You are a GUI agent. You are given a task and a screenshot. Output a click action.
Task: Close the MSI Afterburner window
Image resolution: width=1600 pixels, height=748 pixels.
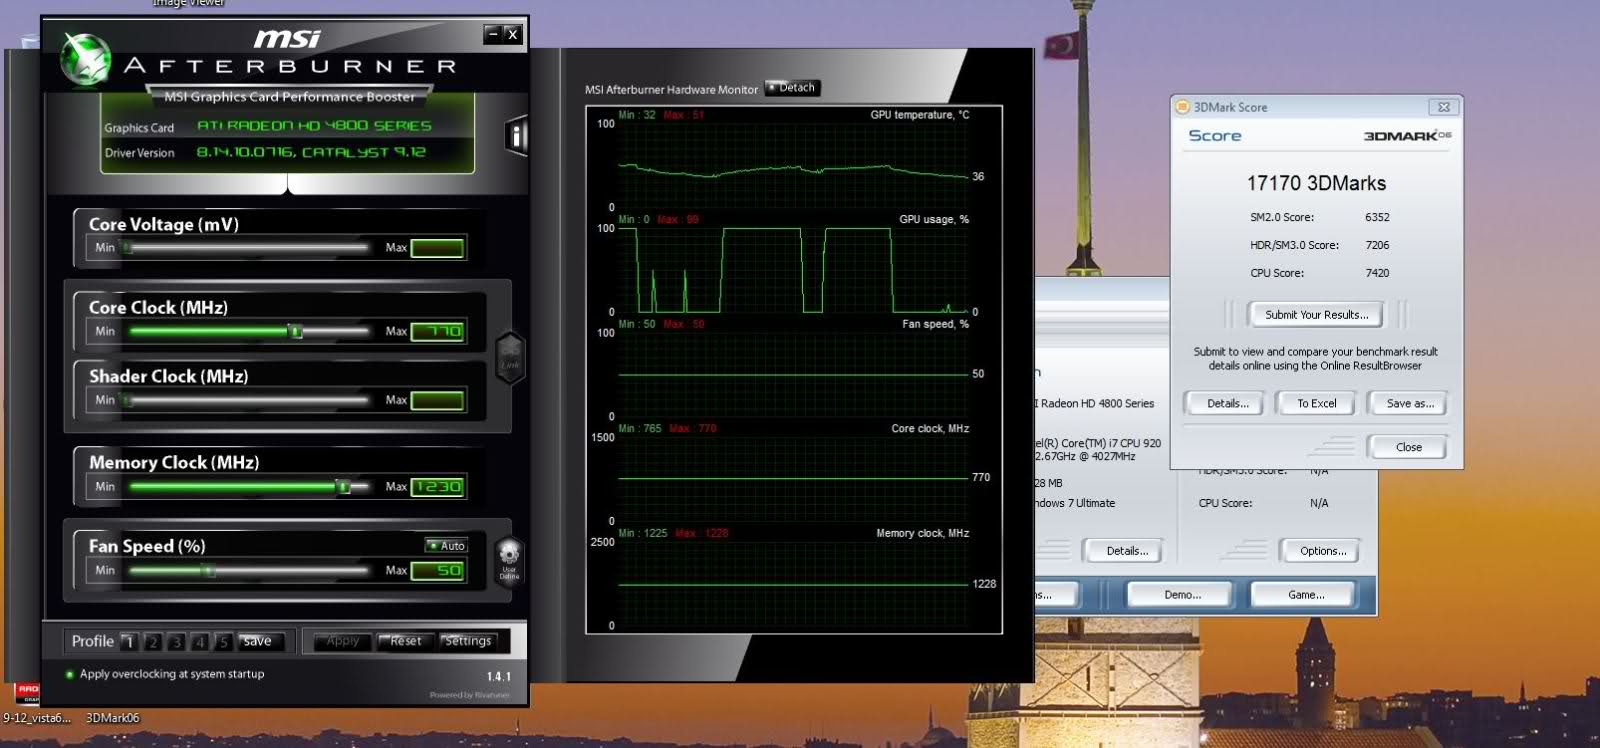click(513, 34)
